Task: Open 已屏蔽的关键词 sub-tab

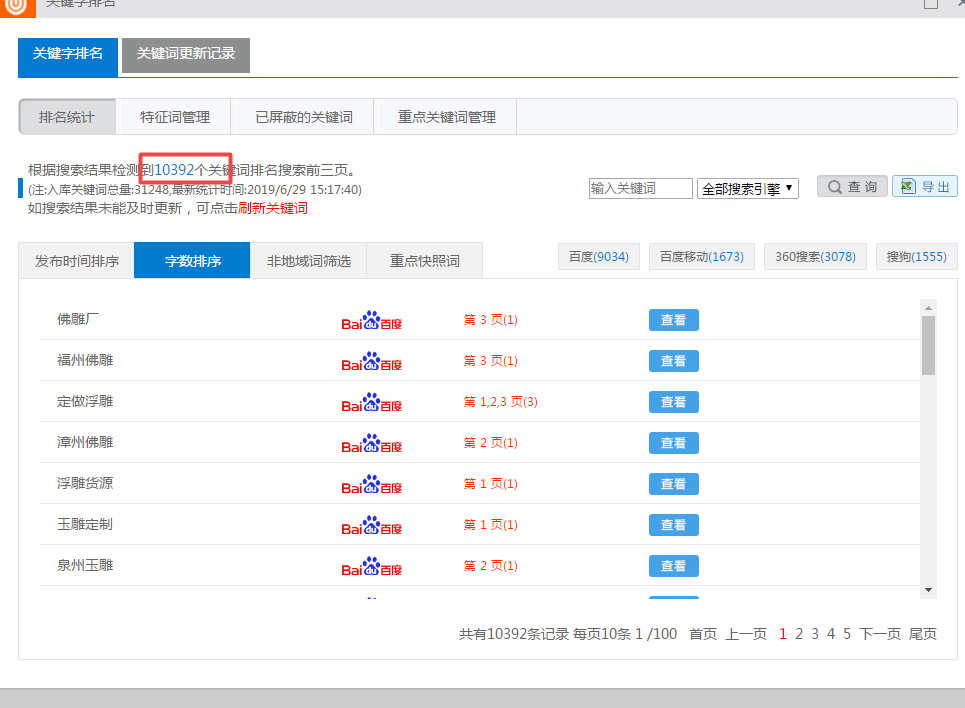Action: click(304, 117)
